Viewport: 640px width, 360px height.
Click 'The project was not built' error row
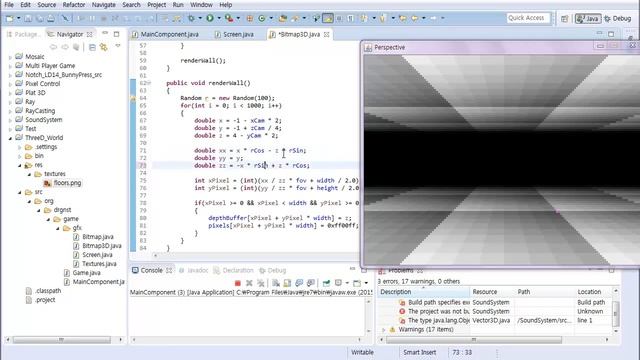(496, 311)
